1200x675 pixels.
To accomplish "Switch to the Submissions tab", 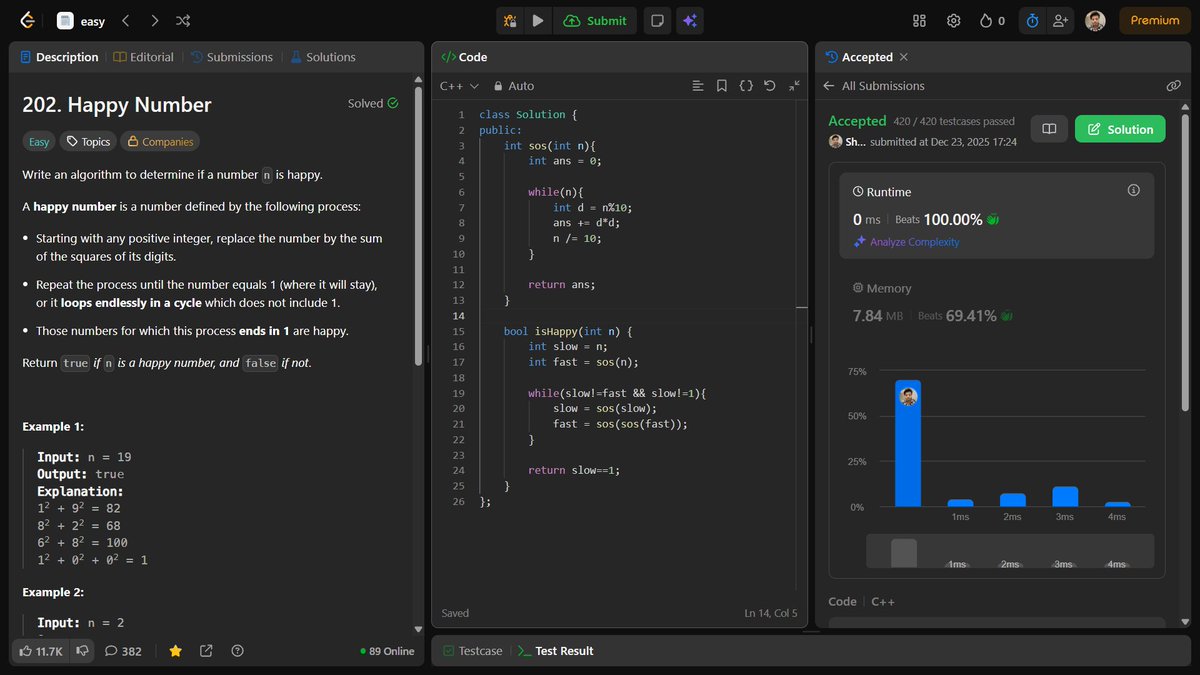I will (x=231, y=57).
